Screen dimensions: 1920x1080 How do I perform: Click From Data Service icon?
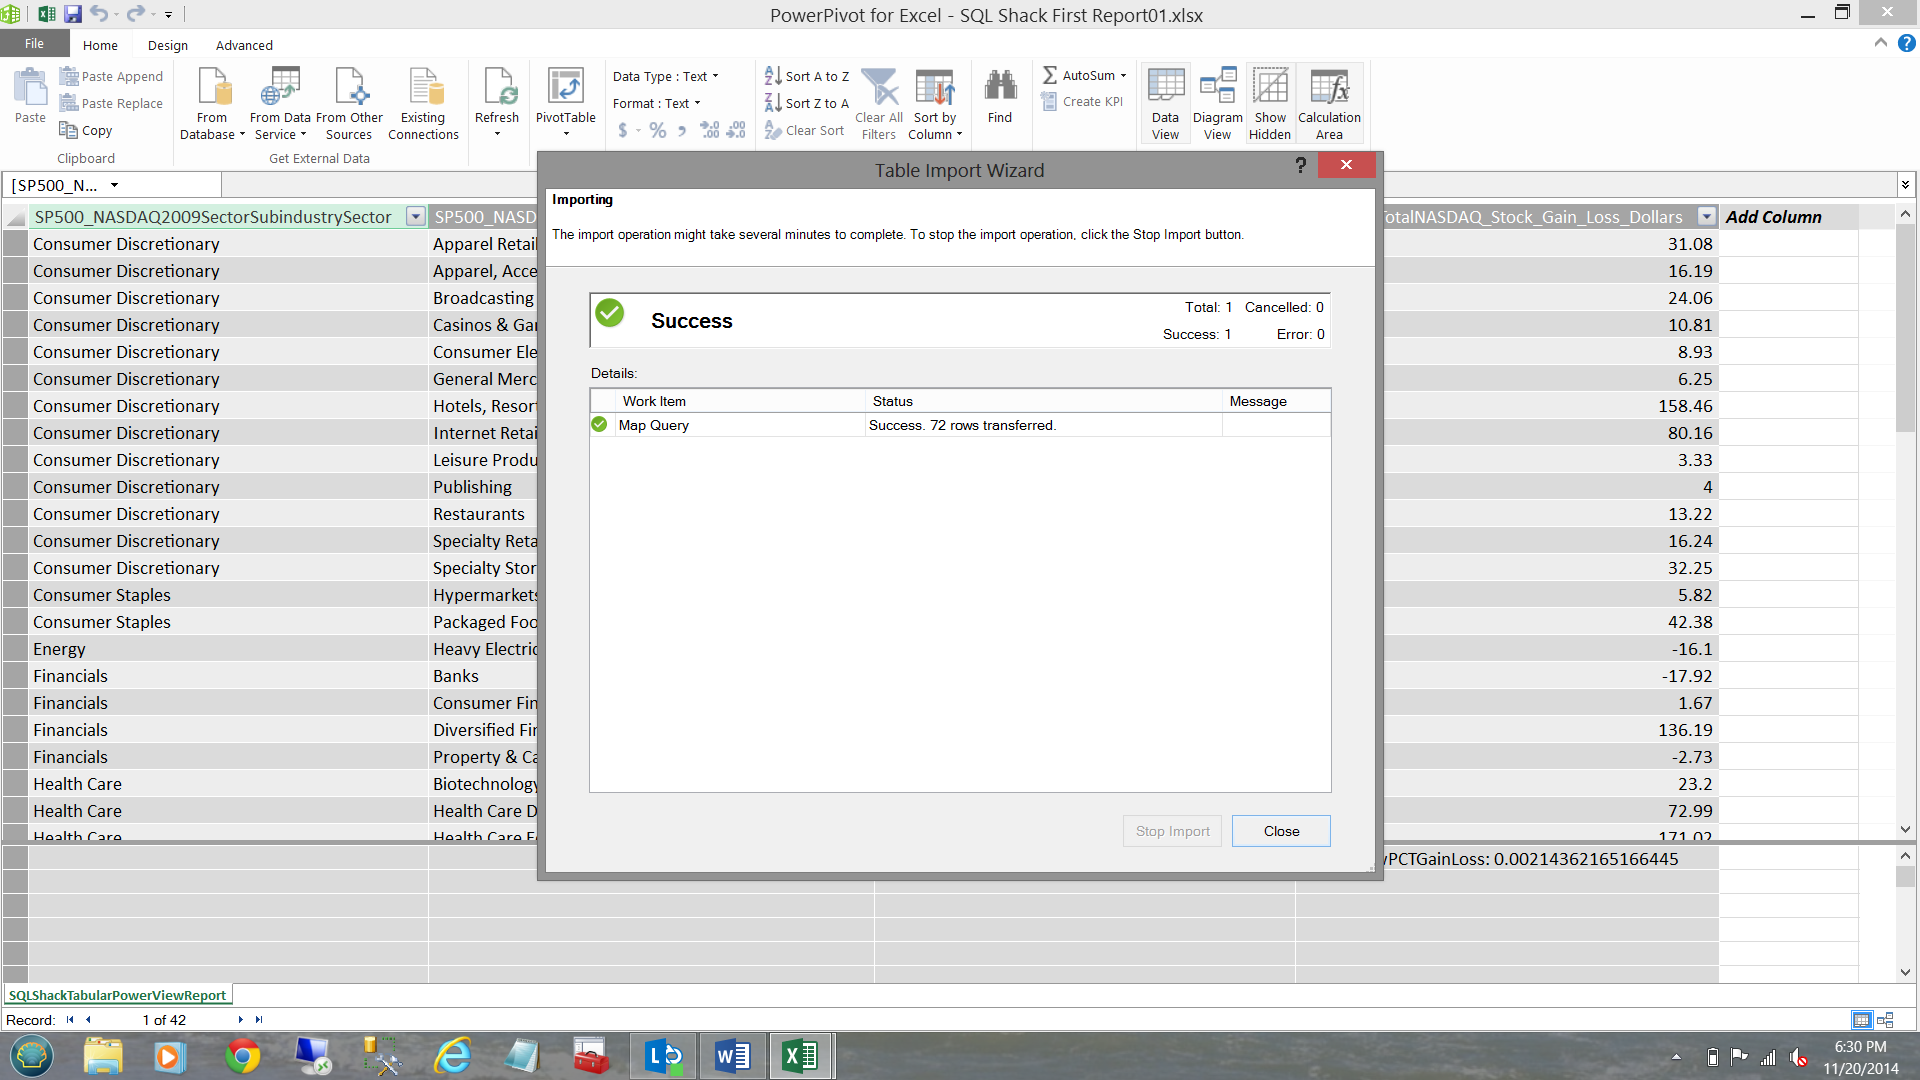pyautogui.click(x=280, y=90)
